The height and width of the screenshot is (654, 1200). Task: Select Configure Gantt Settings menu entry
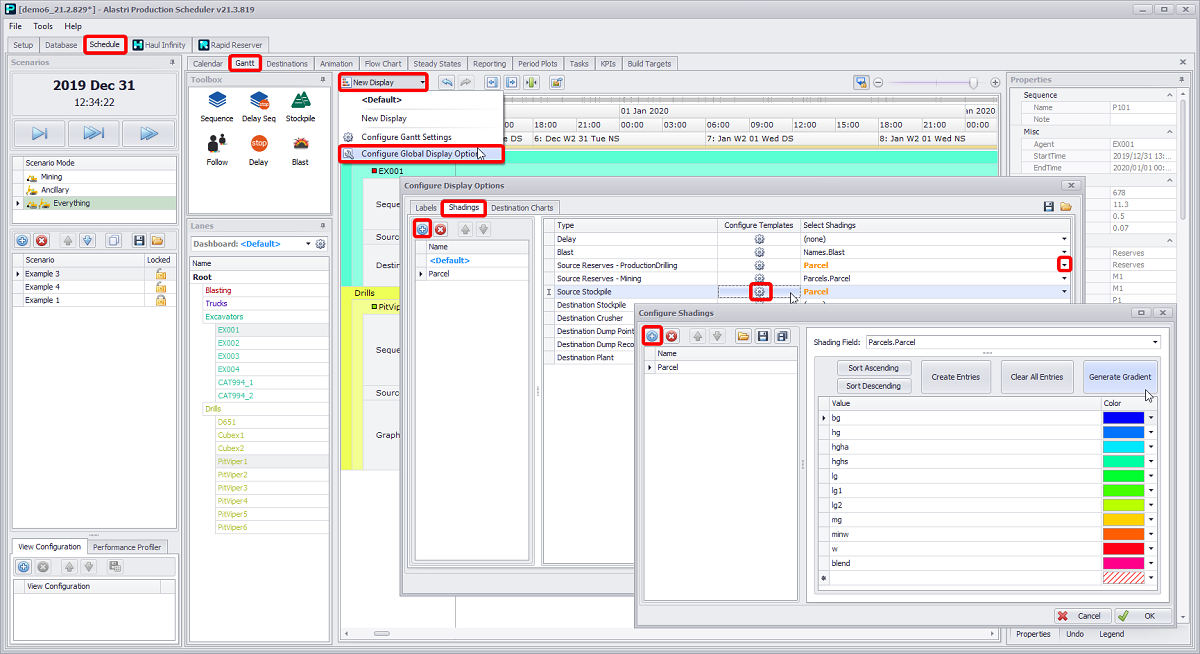pos(406,137)
